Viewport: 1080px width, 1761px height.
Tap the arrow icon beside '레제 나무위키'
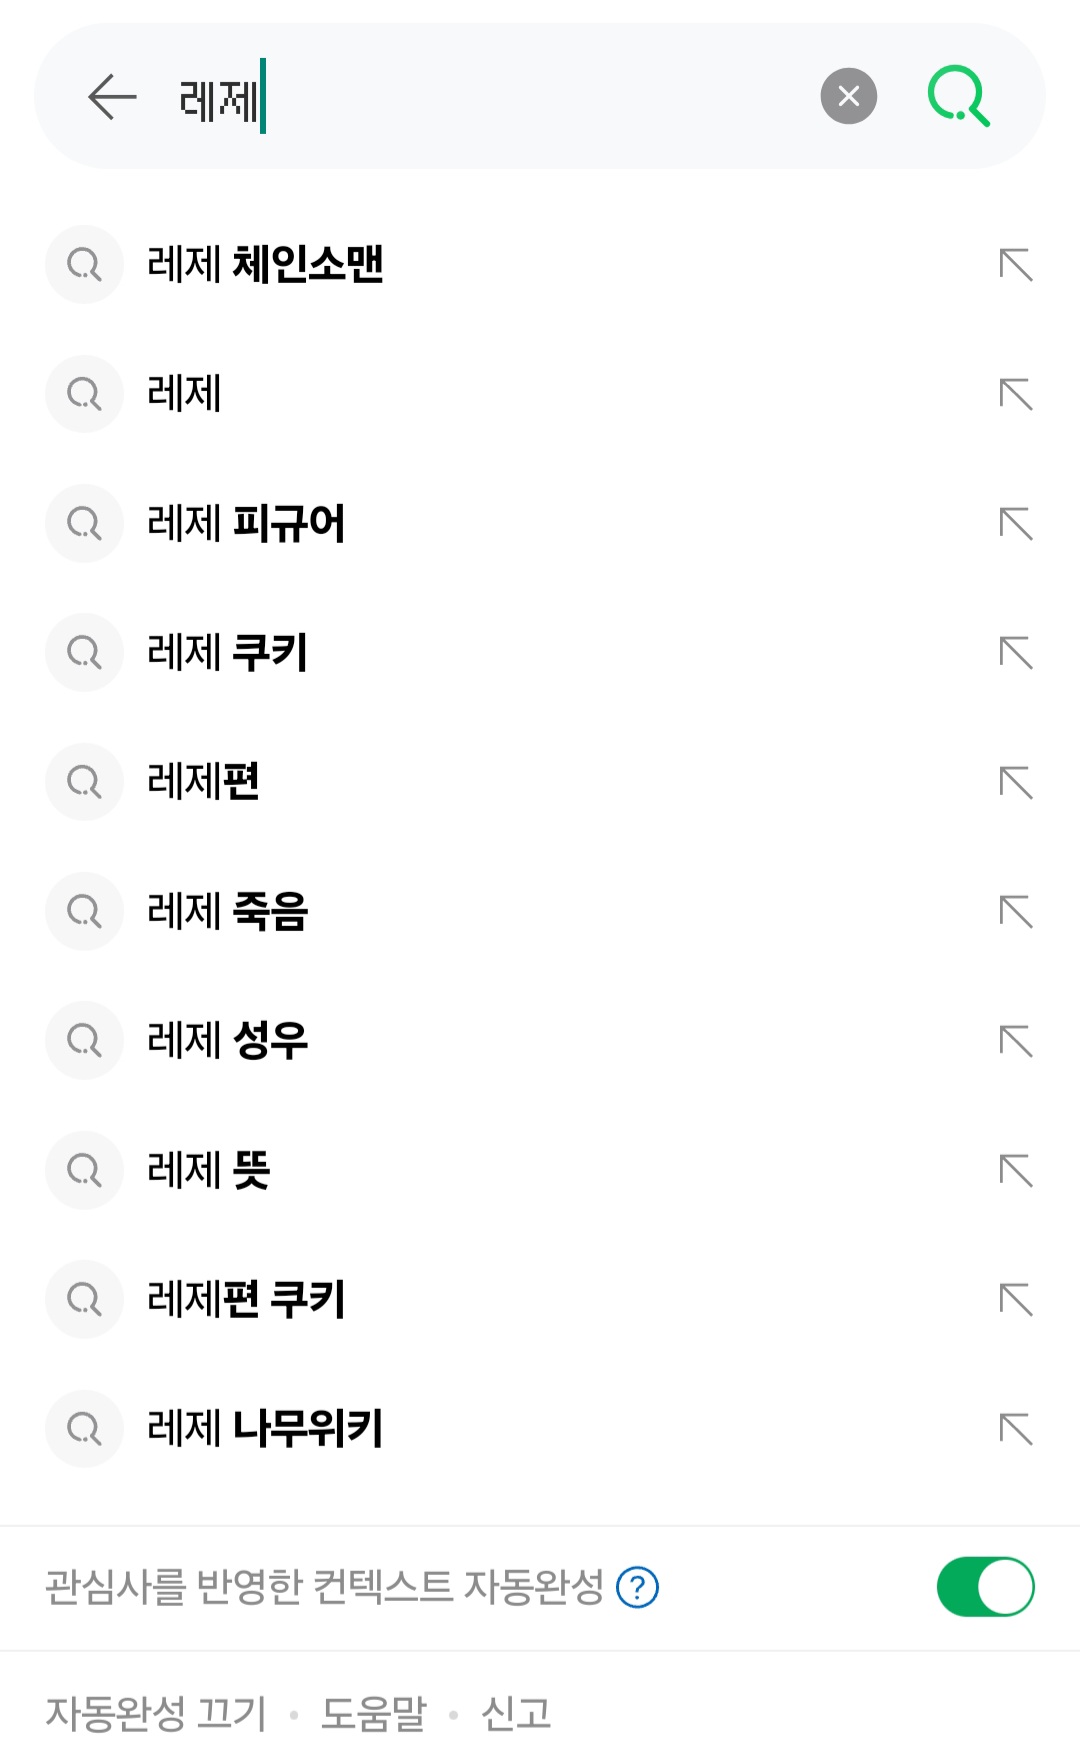1015,1428
